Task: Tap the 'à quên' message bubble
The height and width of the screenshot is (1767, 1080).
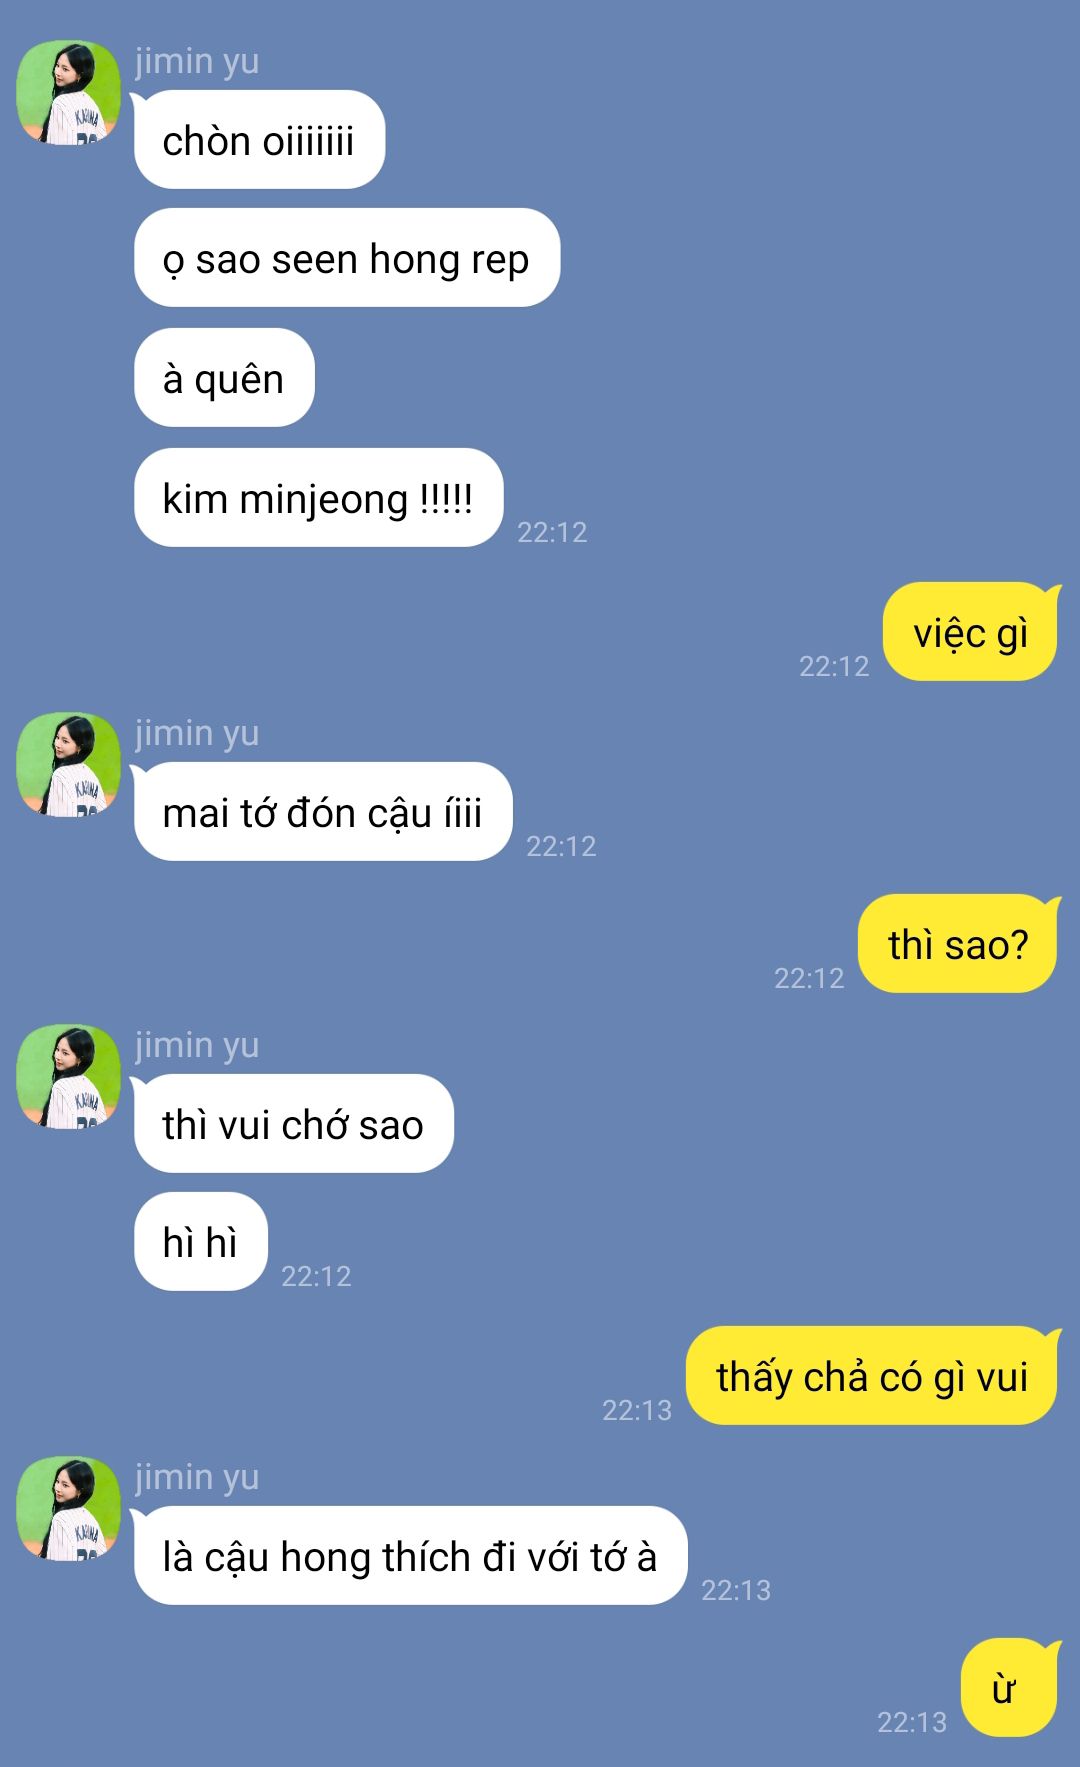Action: coord(224,378)
